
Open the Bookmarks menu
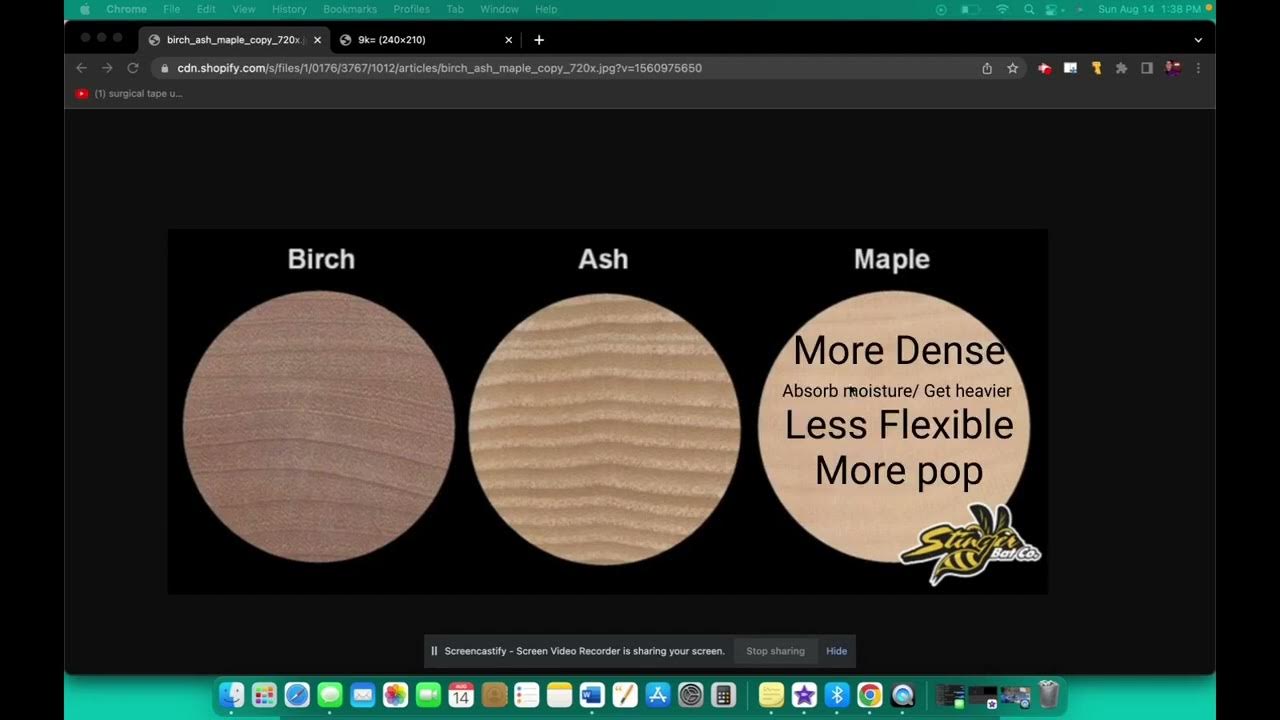click(350, 9)
